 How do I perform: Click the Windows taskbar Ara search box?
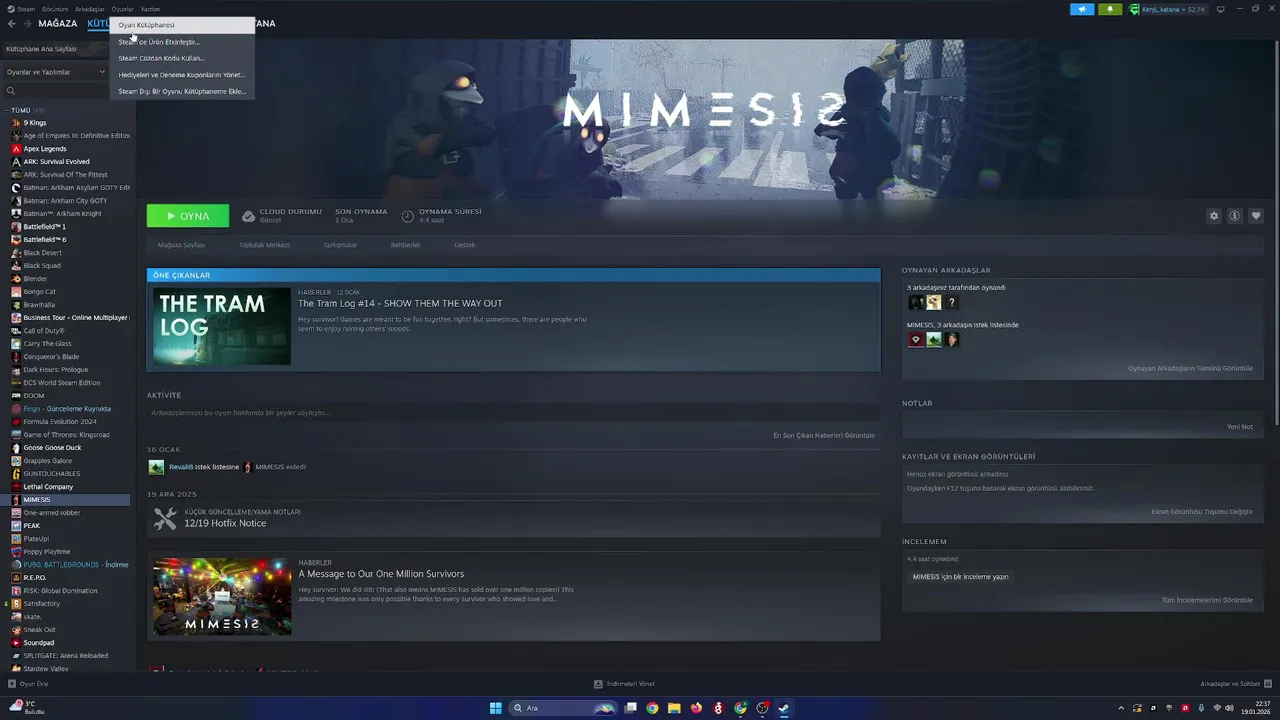pyautogui.click(x=562, y=708)
